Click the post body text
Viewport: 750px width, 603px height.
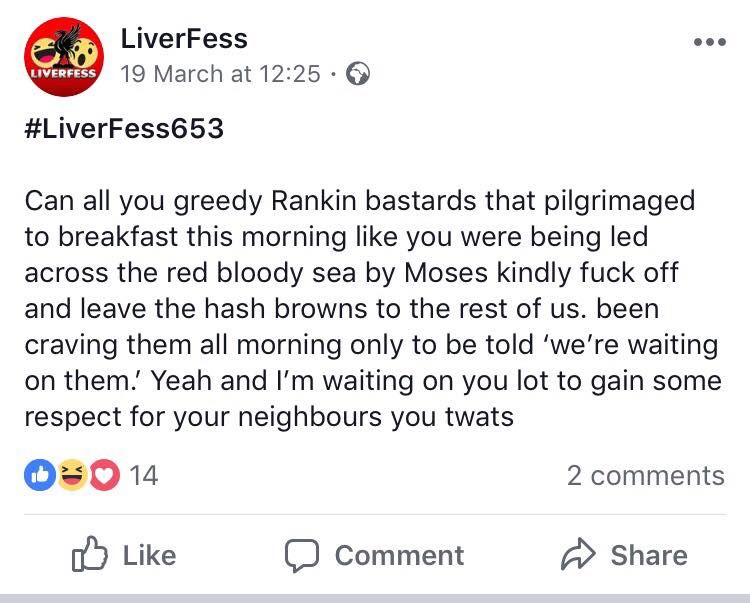point(373,309)
